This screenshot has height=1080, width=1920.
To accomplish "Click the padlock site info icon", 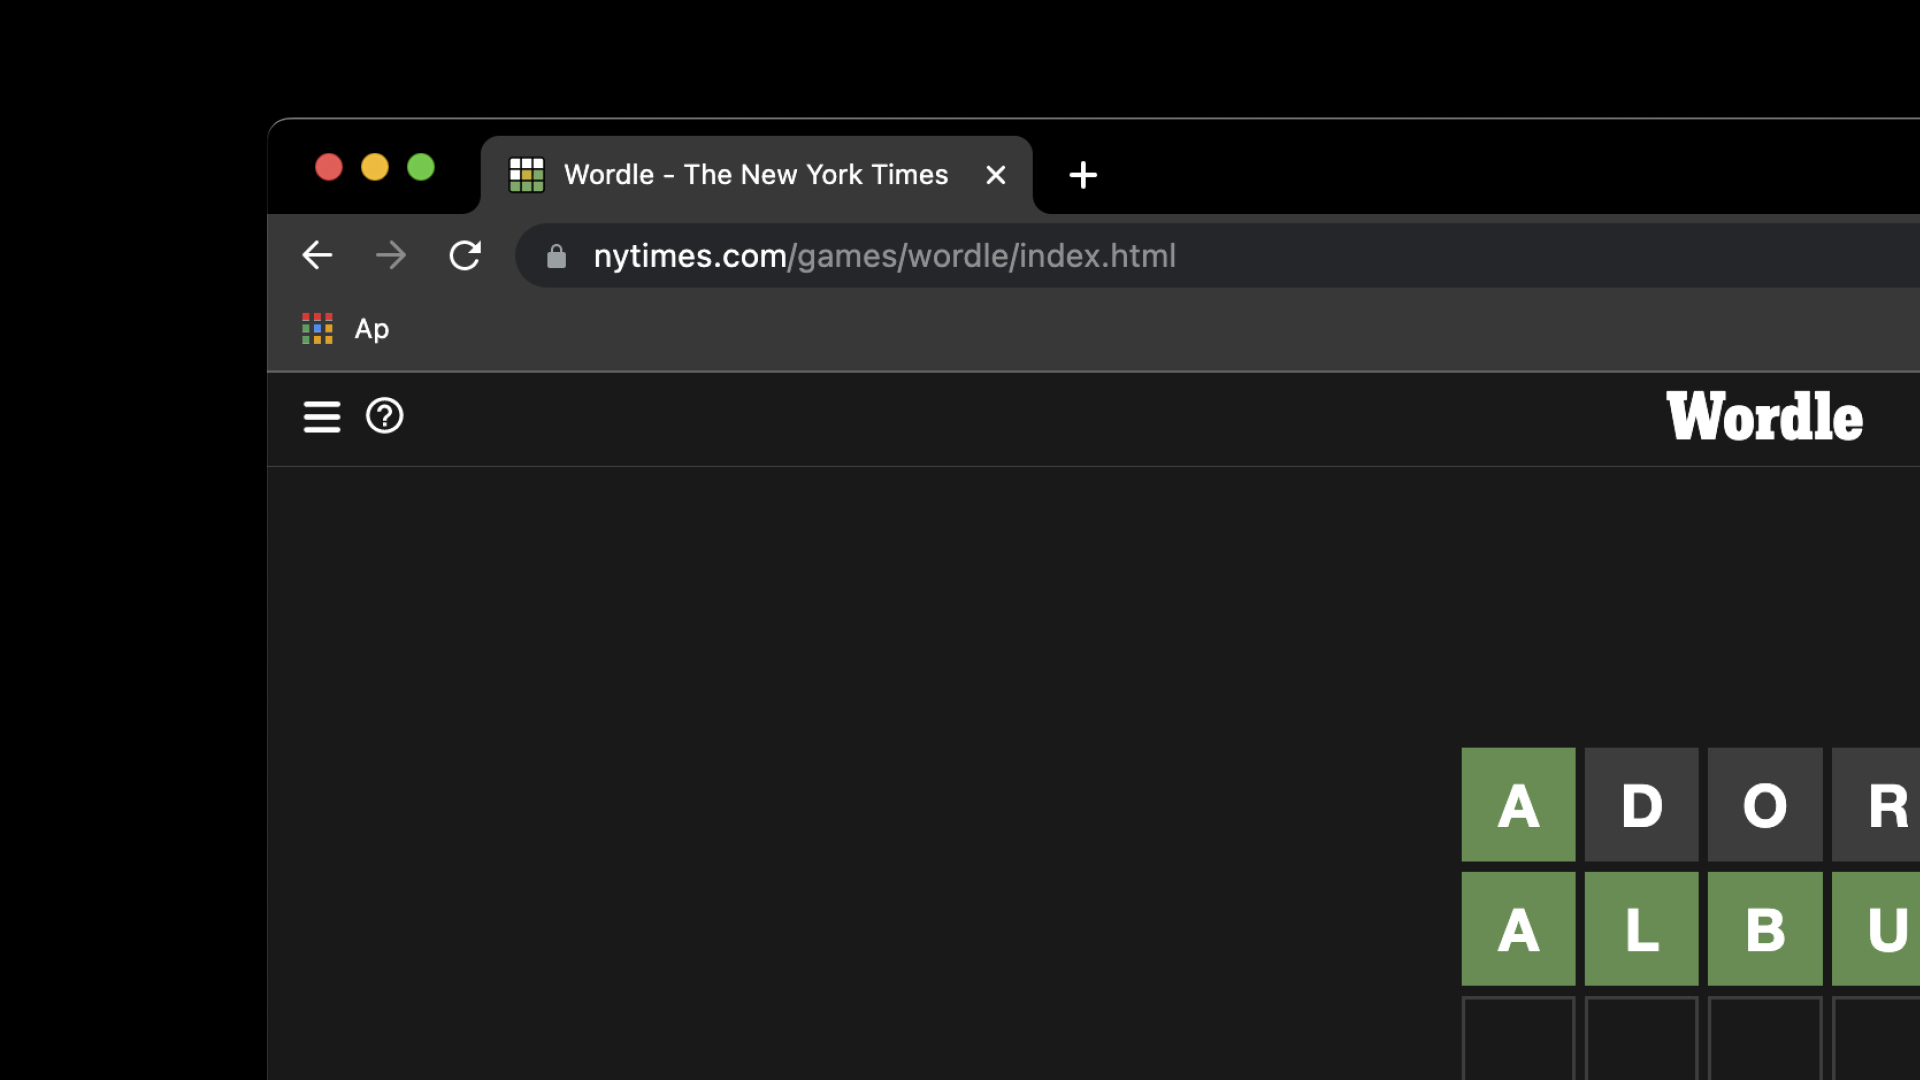I will pyautogui.click(x=557, y=257).
